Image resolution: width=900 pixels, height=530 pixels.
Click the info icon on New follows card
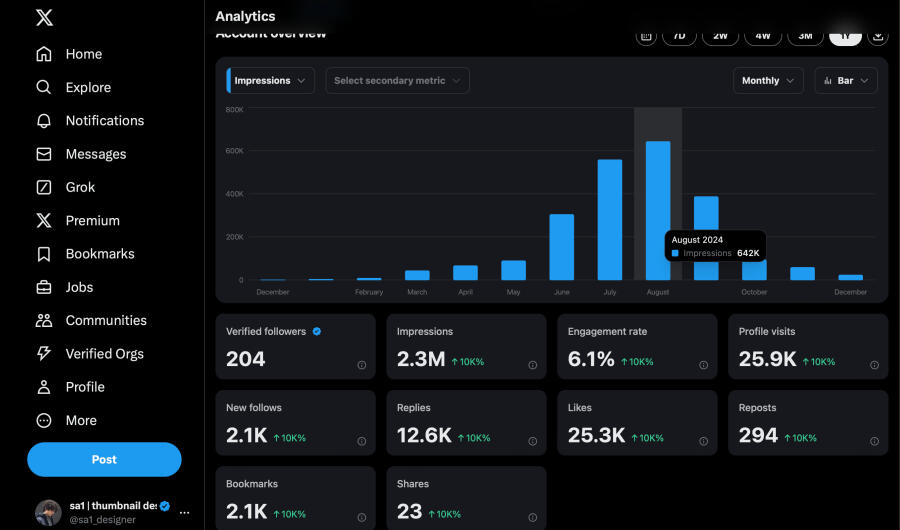pos(362,441)
